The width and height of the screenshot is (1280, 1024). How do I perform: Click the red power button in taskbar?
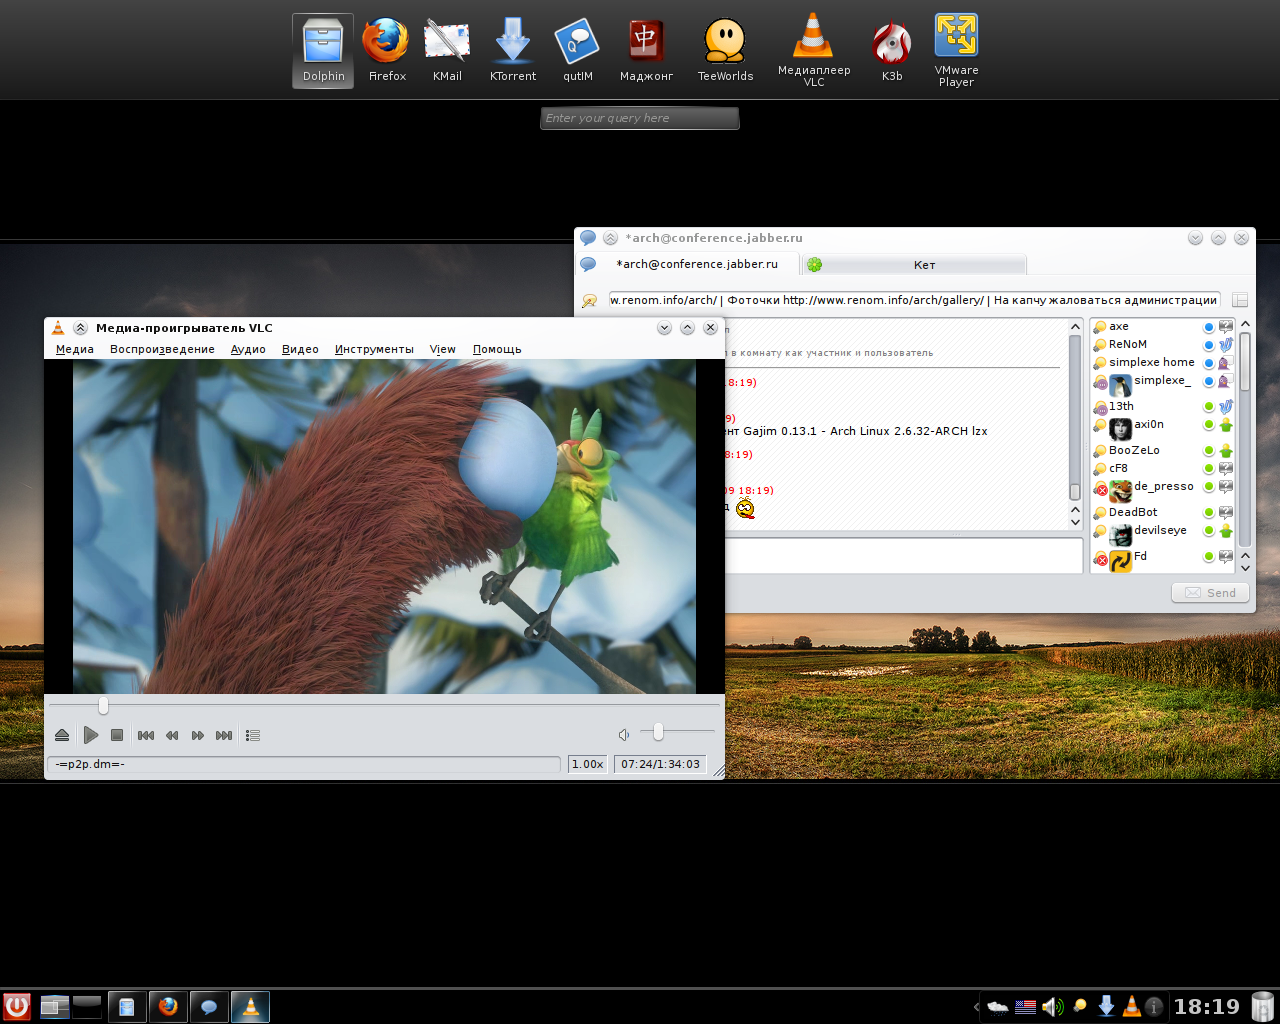coord(17,1006)
